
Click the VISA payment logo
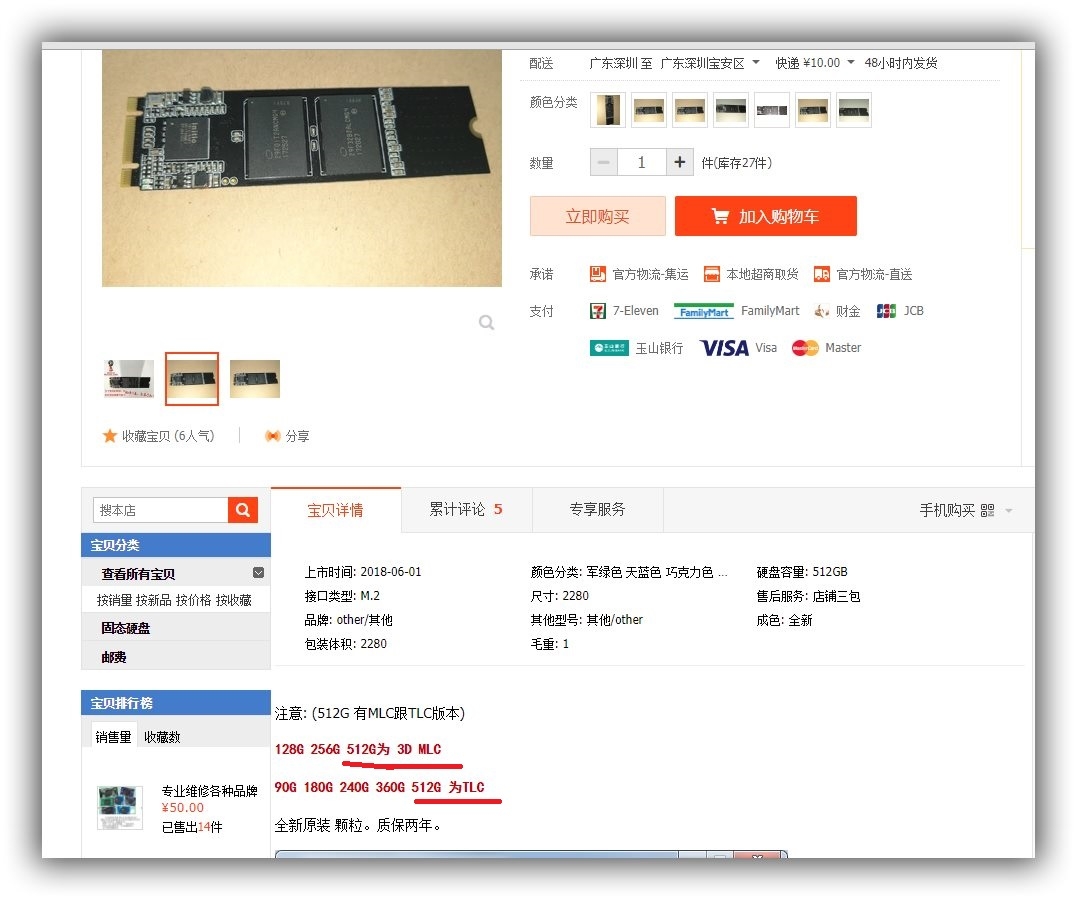724,348
